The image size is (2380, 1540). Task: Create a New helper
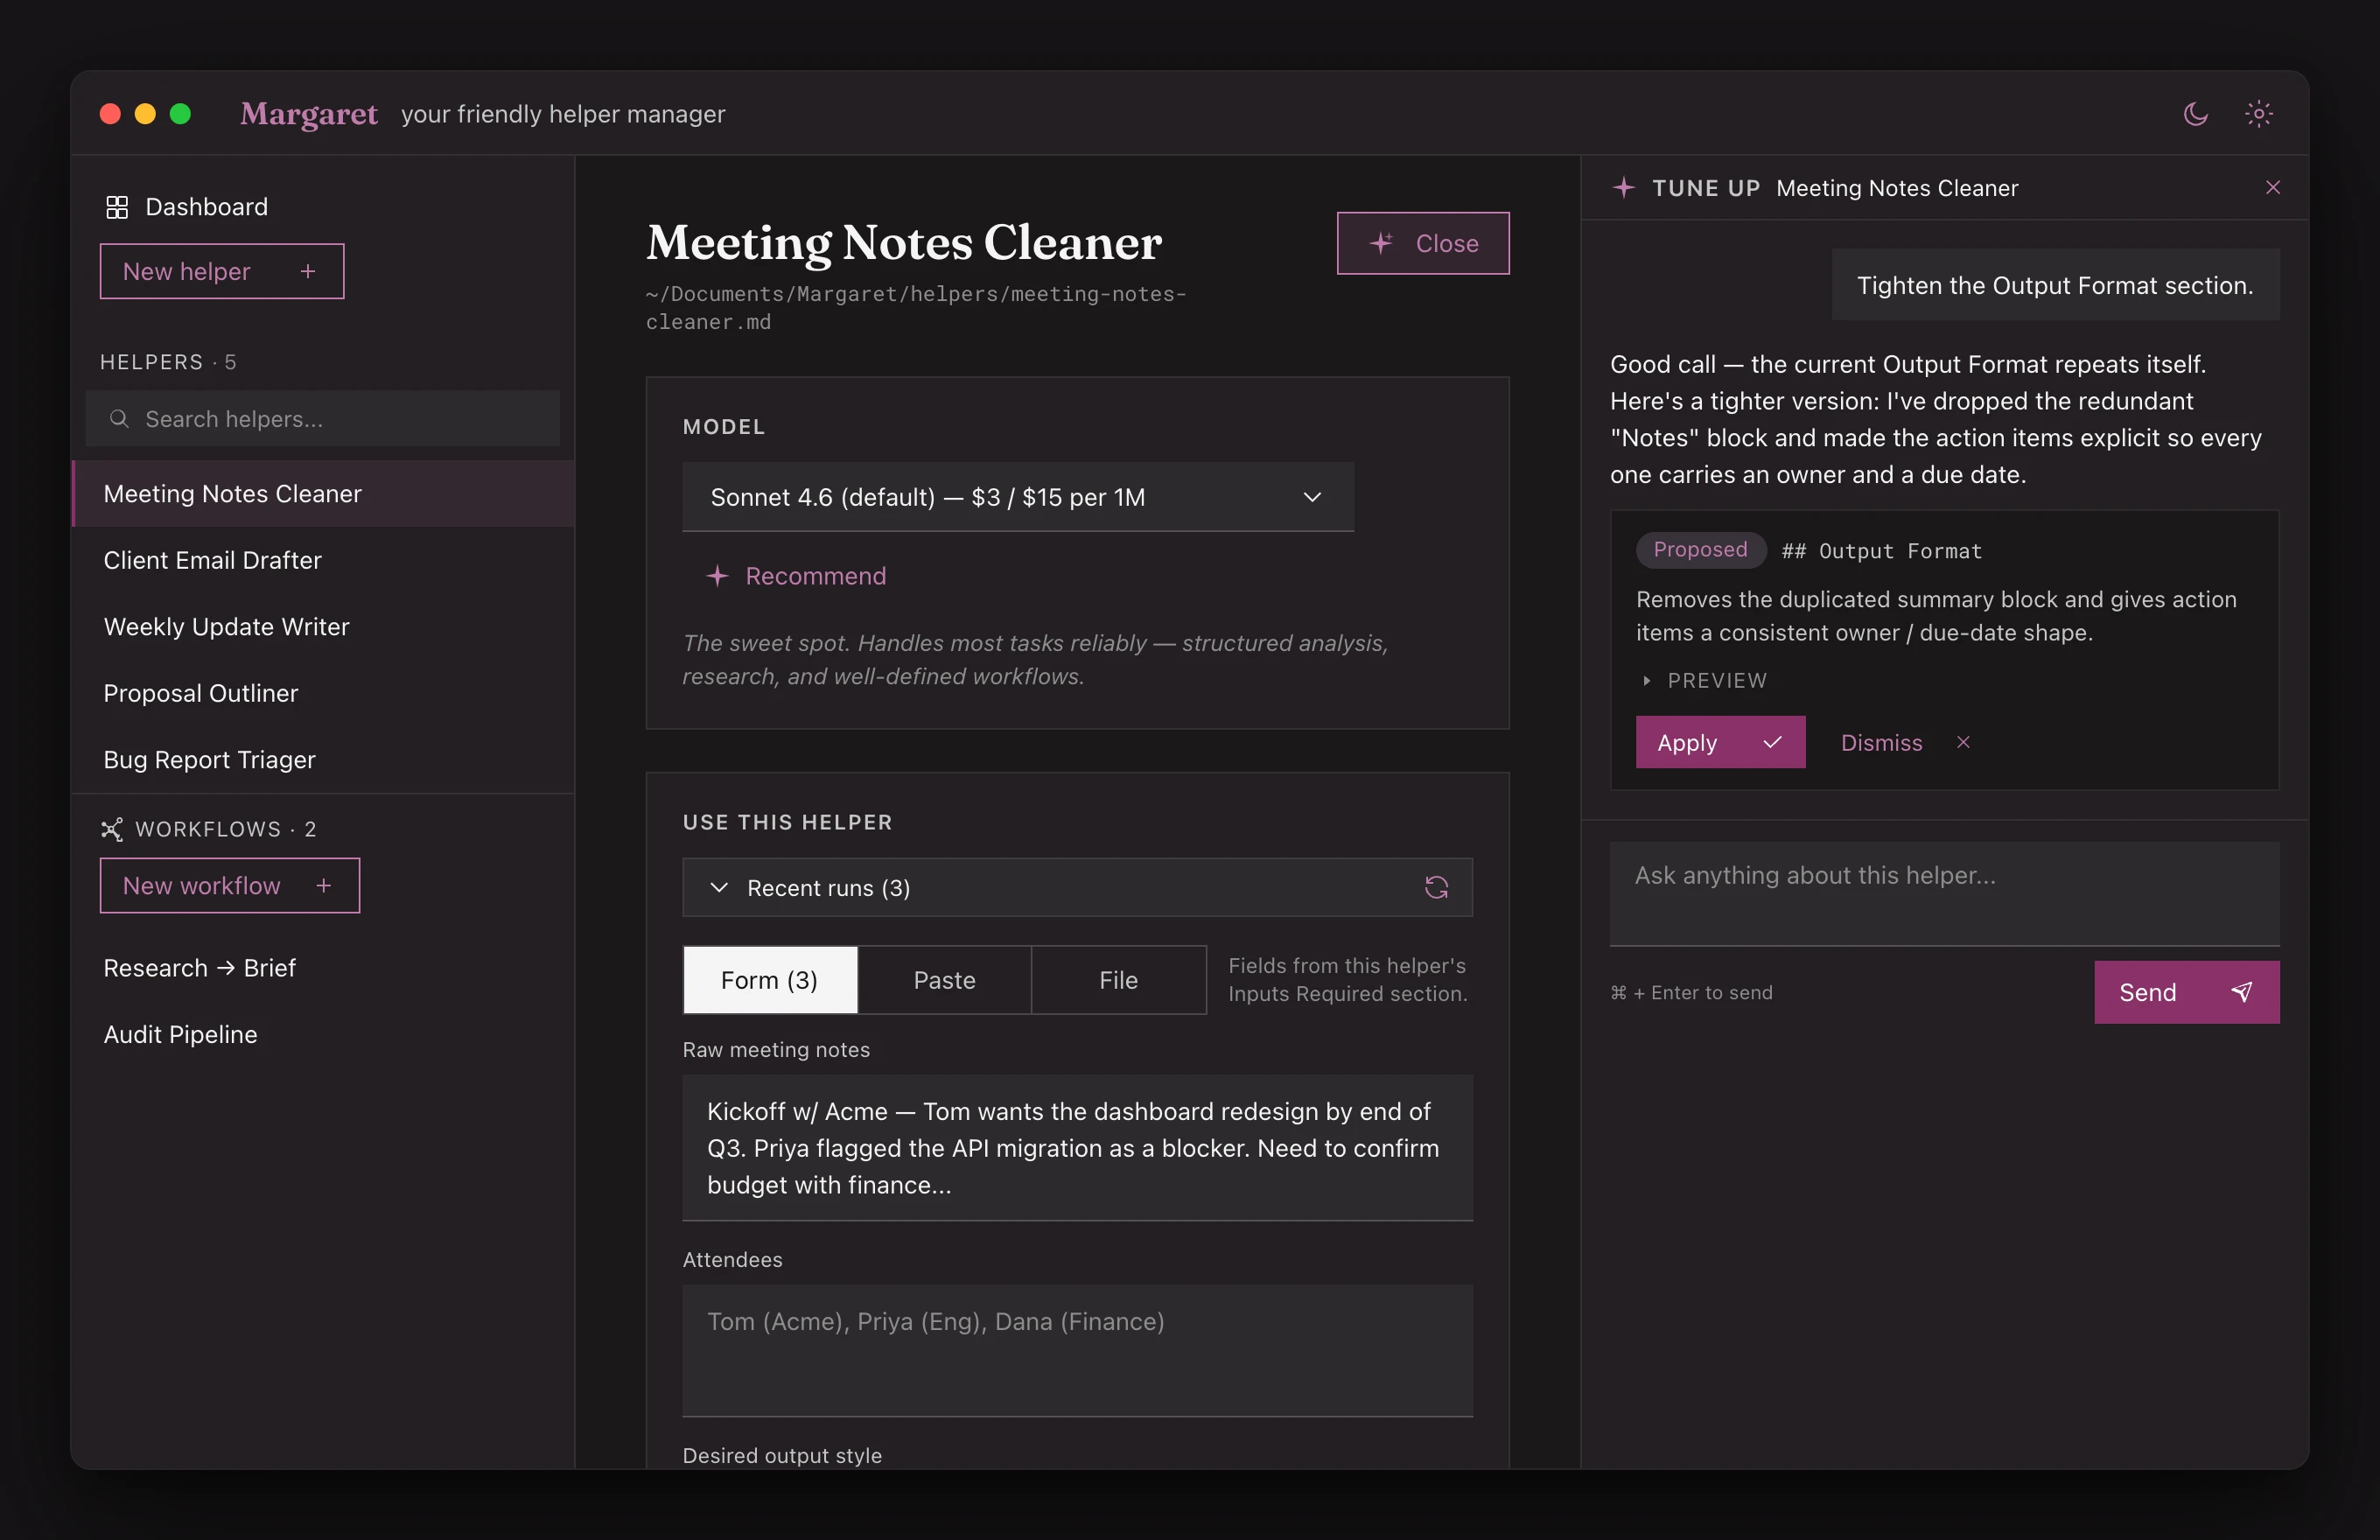coord(222,271)
